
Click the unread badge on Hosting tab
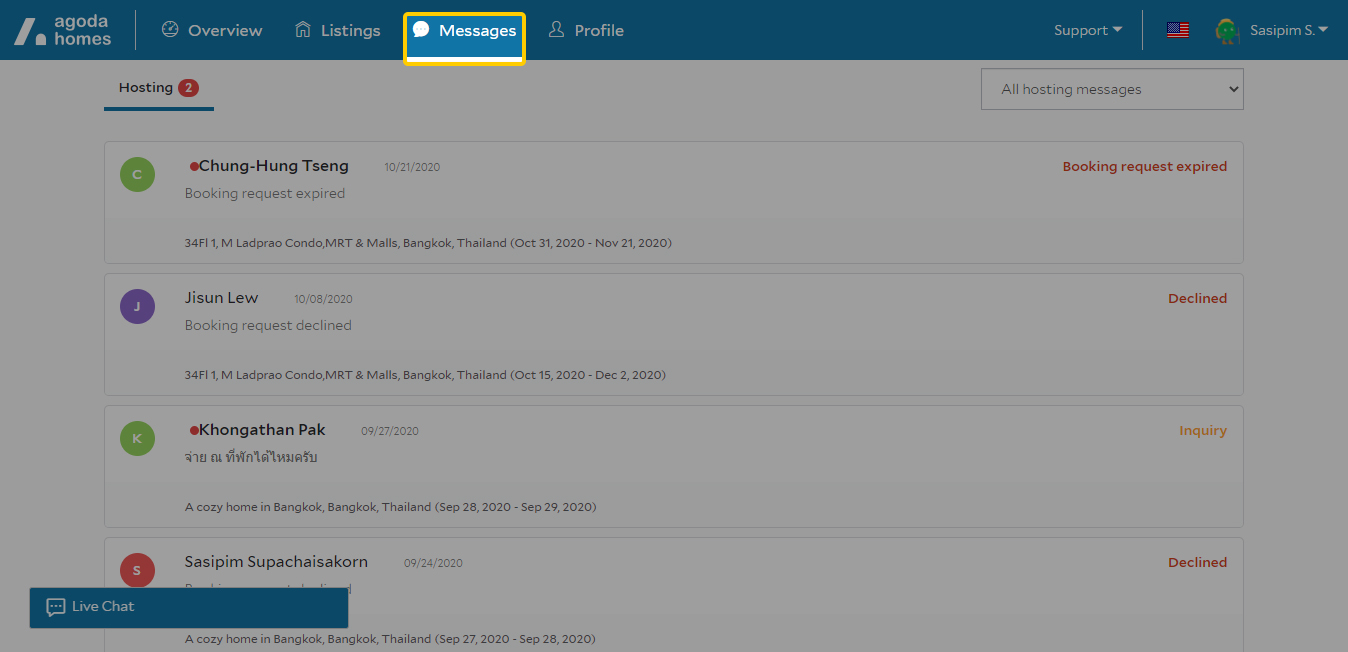pos(188,88)
